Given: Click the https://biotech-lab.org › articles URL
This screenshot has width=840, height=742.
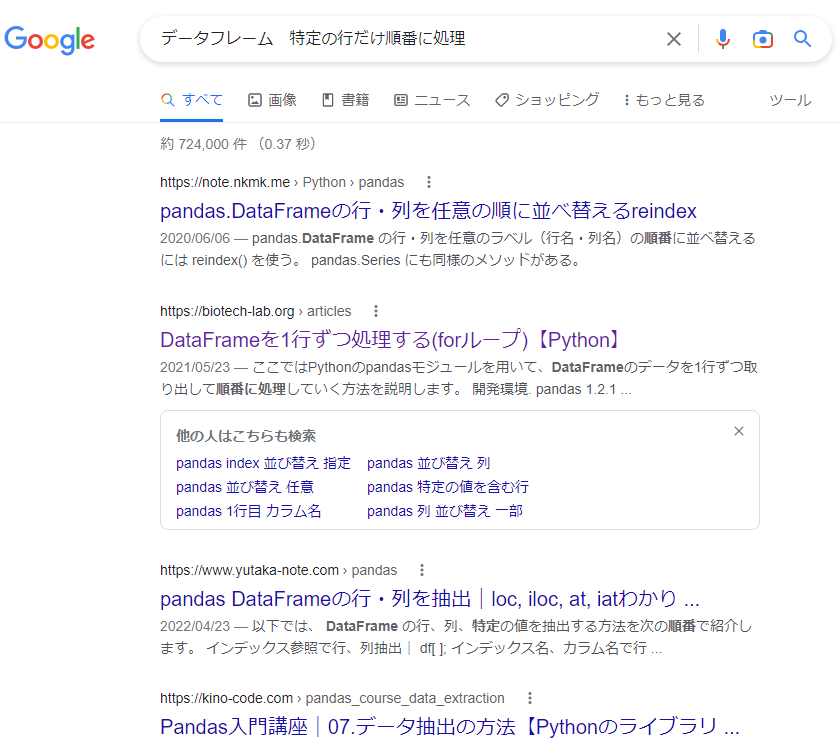Looking at the screenshot, I should tap(256, 311).
